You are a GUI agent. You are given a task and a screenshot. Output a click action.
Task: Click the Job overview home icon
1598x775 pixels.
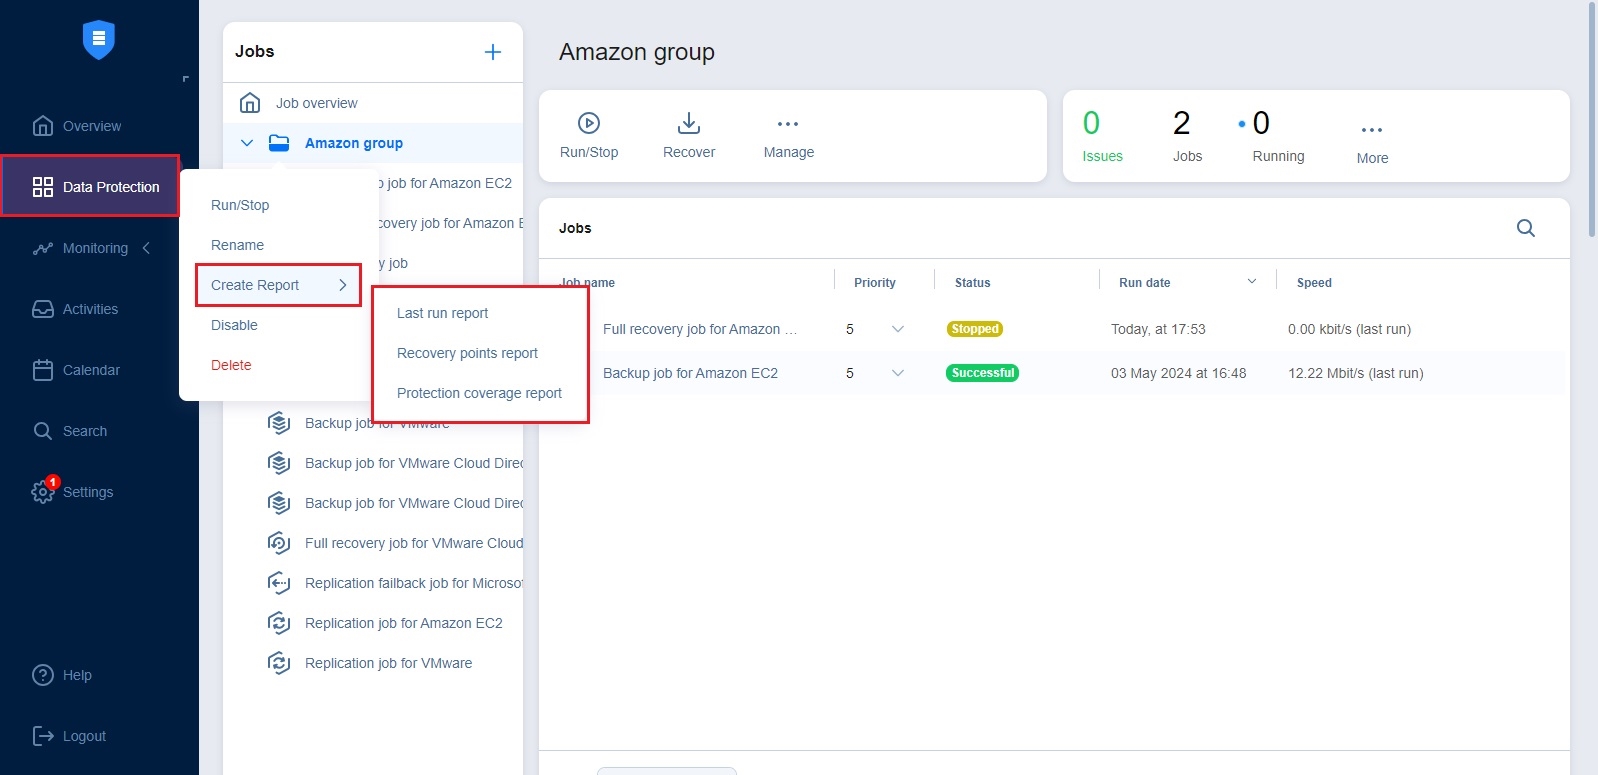point(250,103)
